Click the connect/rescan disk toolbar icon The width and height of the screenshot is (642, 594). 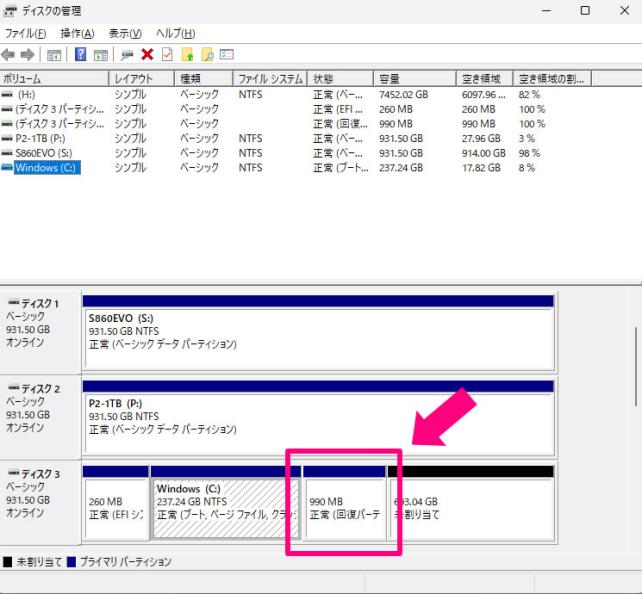point(127,55)
